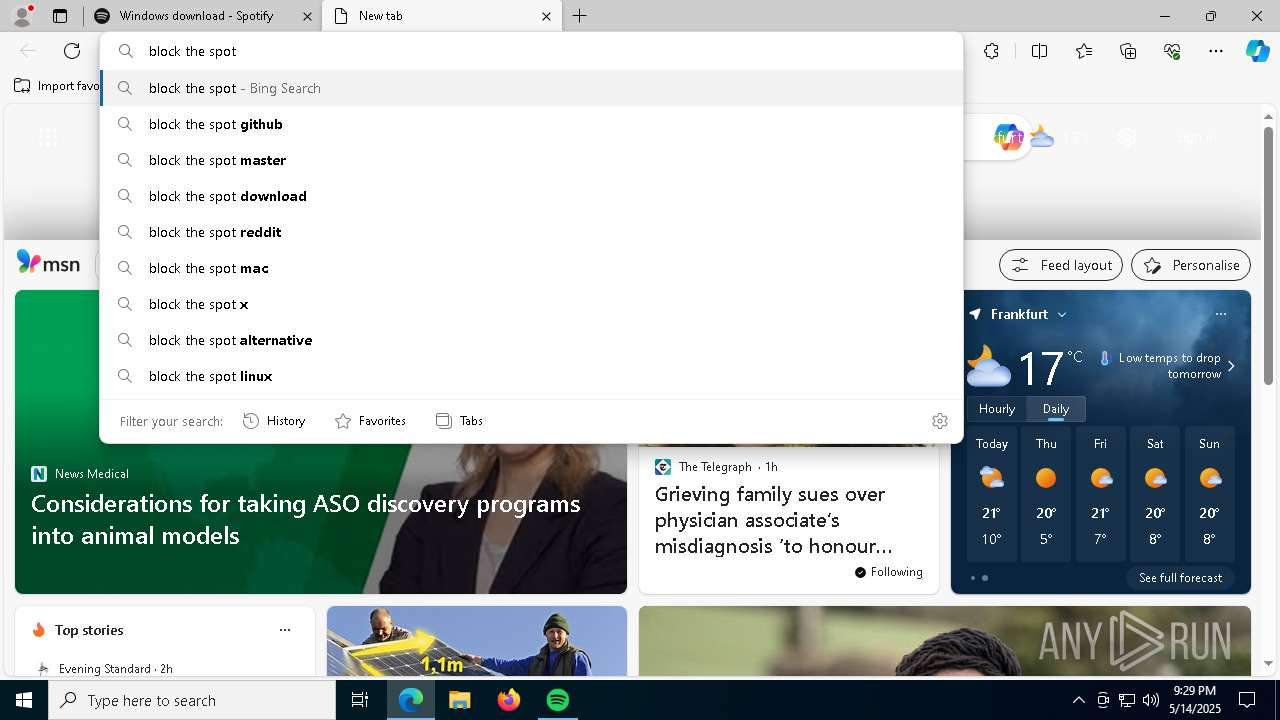1280x720 pixels.
Task: Choose 'block the spot - Bing Search' suggestion
Action: pyautogui.click(x=531, y=88)
